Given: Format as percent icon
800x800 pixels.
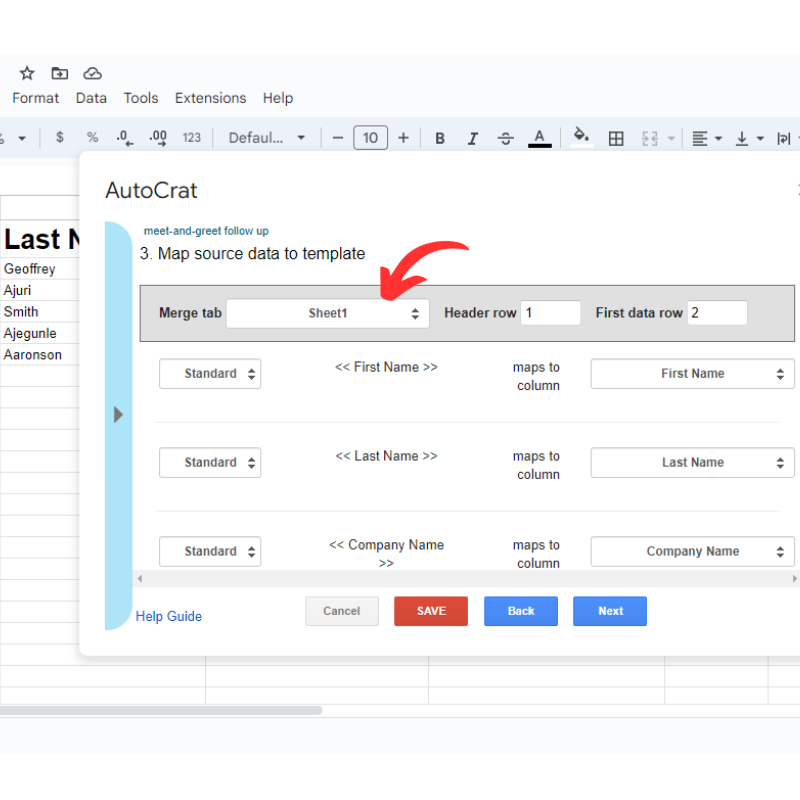Looking at the screenshot, I should (x=92, y=137).
